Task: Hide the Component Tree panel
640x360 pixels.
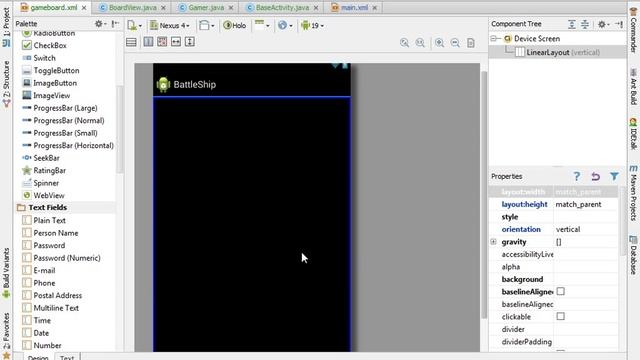Action: (x=619, y=24)
